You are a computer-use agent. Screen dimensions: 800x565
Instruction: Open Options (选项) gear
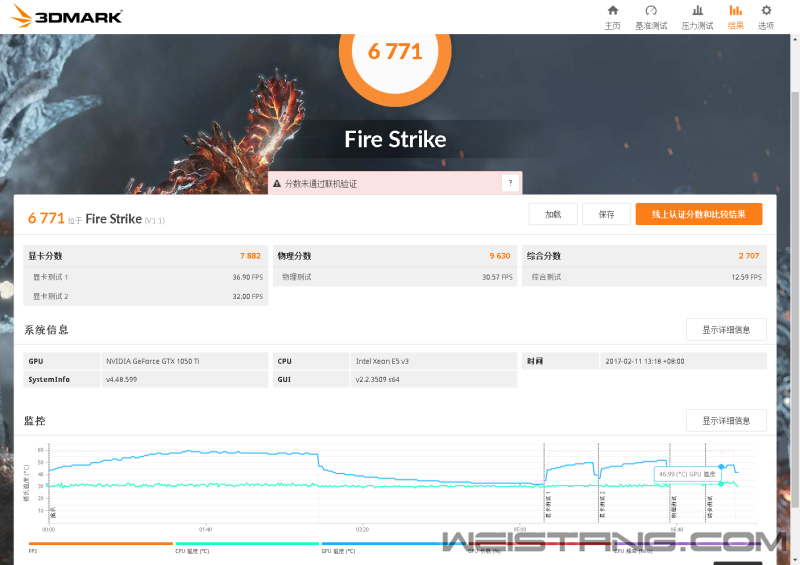[x=766, y=17]
